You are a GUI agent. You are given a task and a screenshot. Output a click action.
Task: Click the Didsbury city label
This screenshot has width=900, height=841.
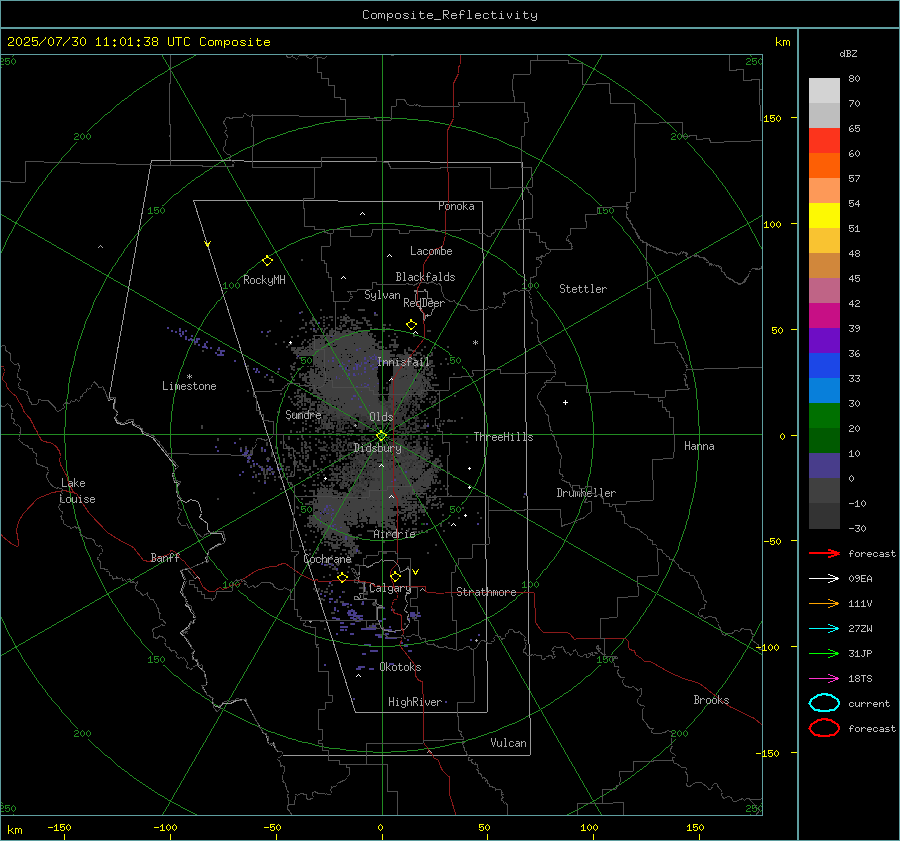pyautogui.click(x=377, y=448)
